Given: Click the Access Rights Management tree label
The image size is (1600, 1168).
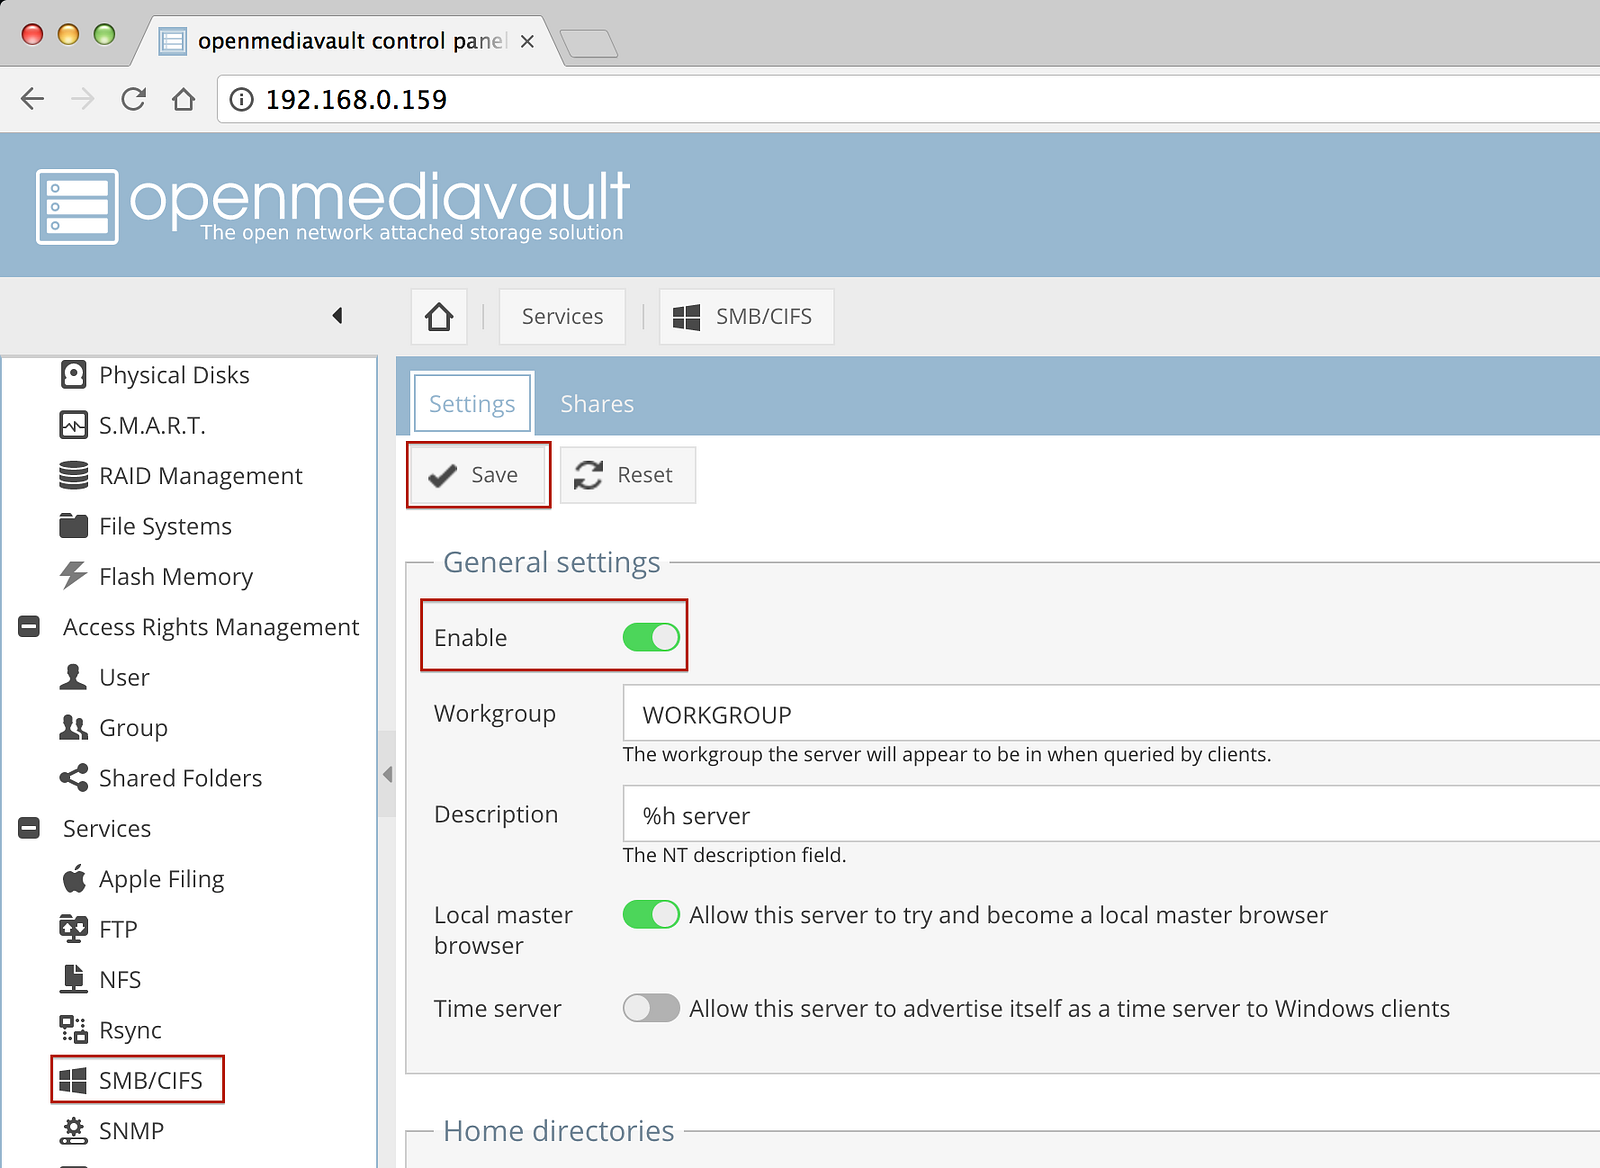Looking at the screenshot, I should [x=211, y=627].
